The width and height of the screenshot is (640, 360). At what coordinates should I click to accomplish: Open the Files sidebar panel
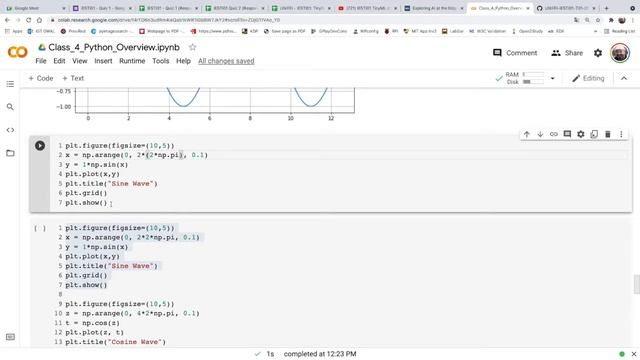click(x=10, y=153)
